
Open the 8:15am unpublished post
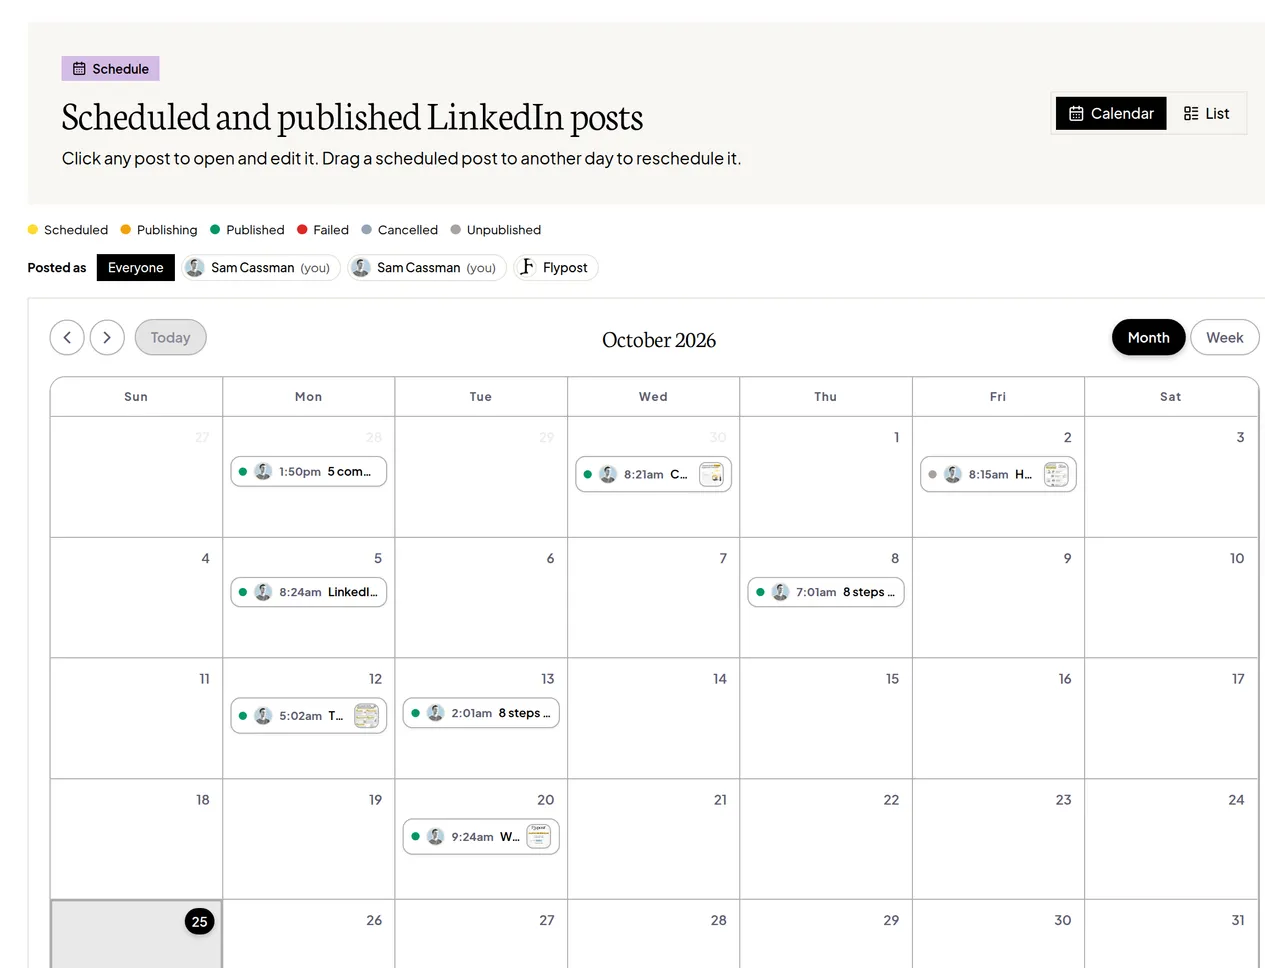point(998,475)
